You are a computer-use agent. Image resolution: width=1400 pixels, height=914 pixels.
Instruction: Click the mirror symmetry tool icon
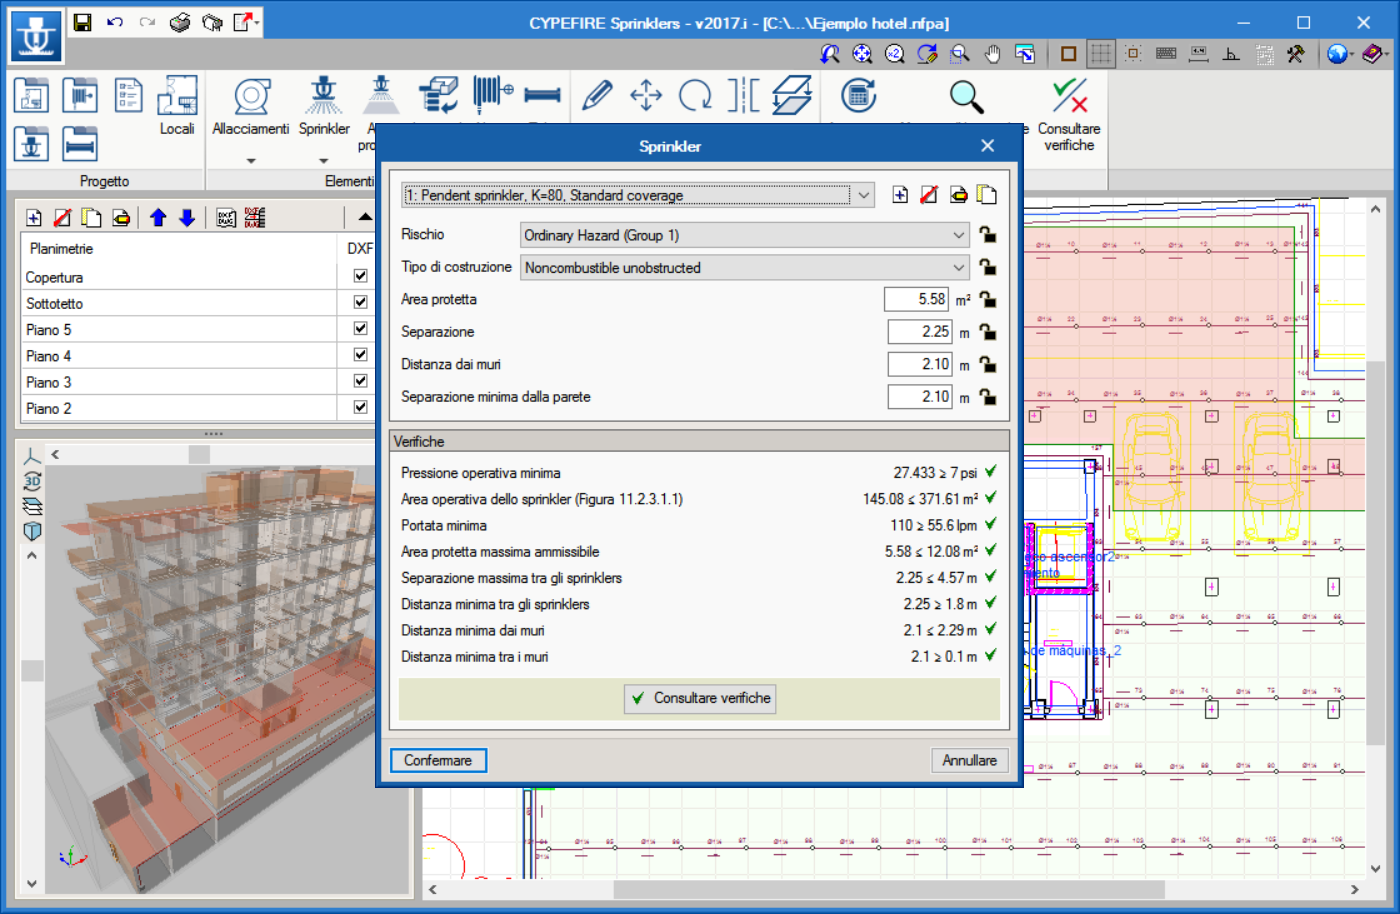point(743,95)
